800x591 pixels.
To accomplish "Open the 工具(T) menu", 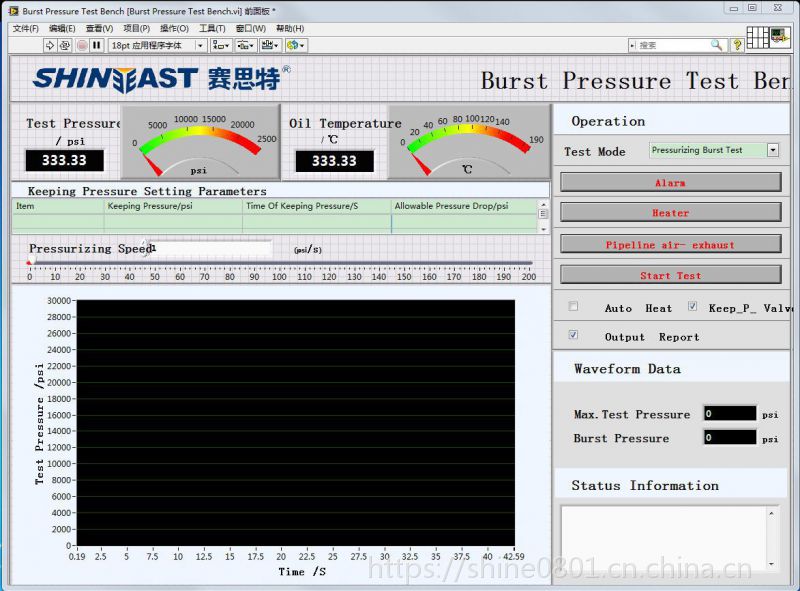I will 212,29.
